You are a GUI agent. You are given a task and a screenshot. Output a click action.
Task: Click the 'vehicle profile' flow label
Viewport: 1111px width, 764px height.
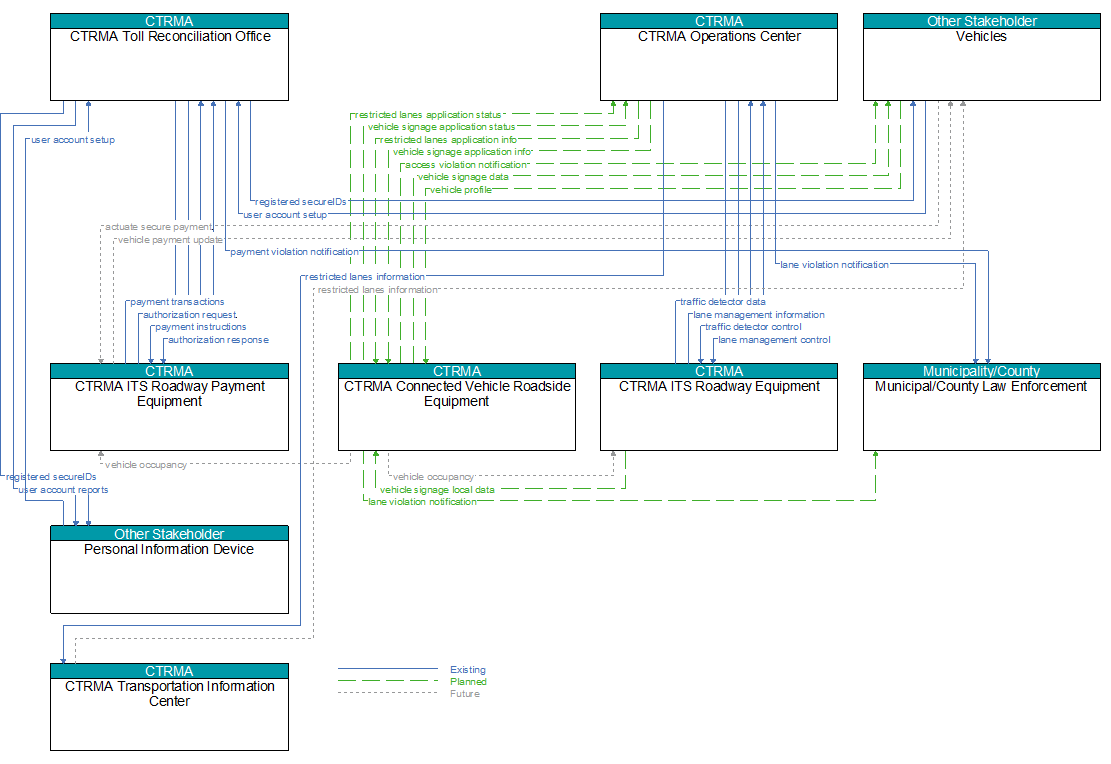coord(461,190)
